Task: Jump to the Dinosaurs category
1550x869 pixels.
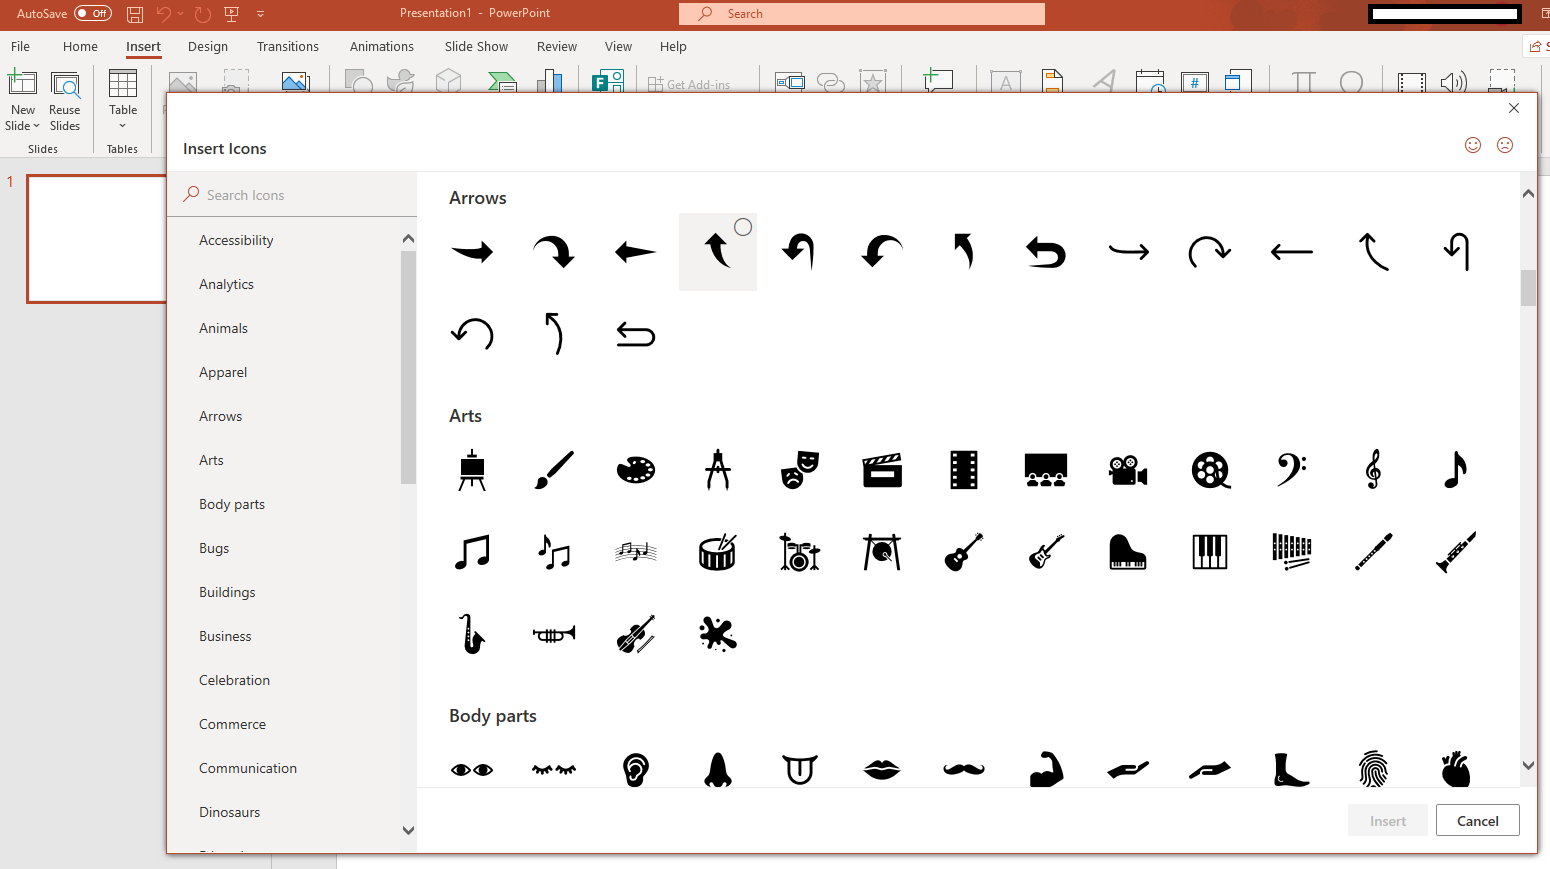Action: tap(229, 812)
